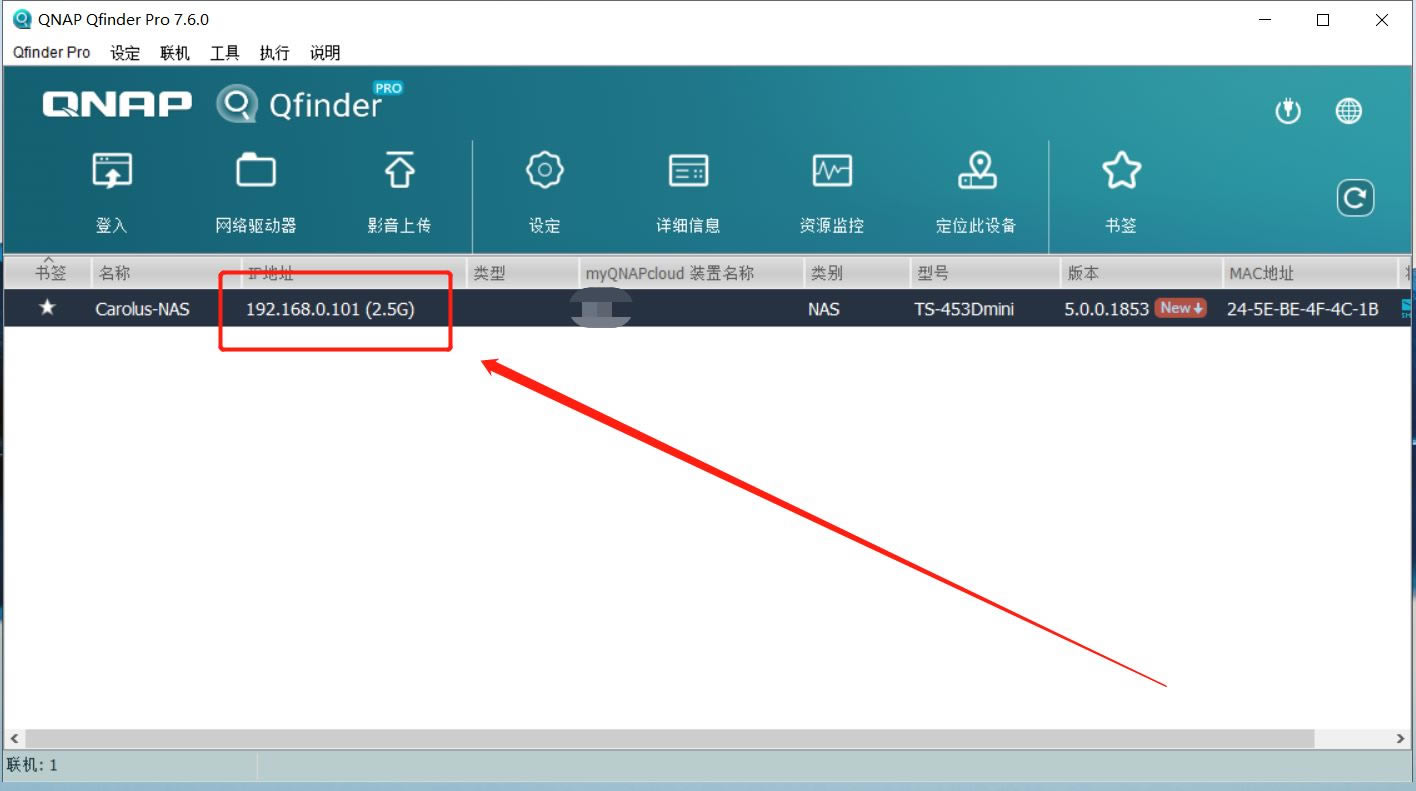Click the 联机: 1 status bar text
This screenshot has width=1416, height=791.
point(32,765)
